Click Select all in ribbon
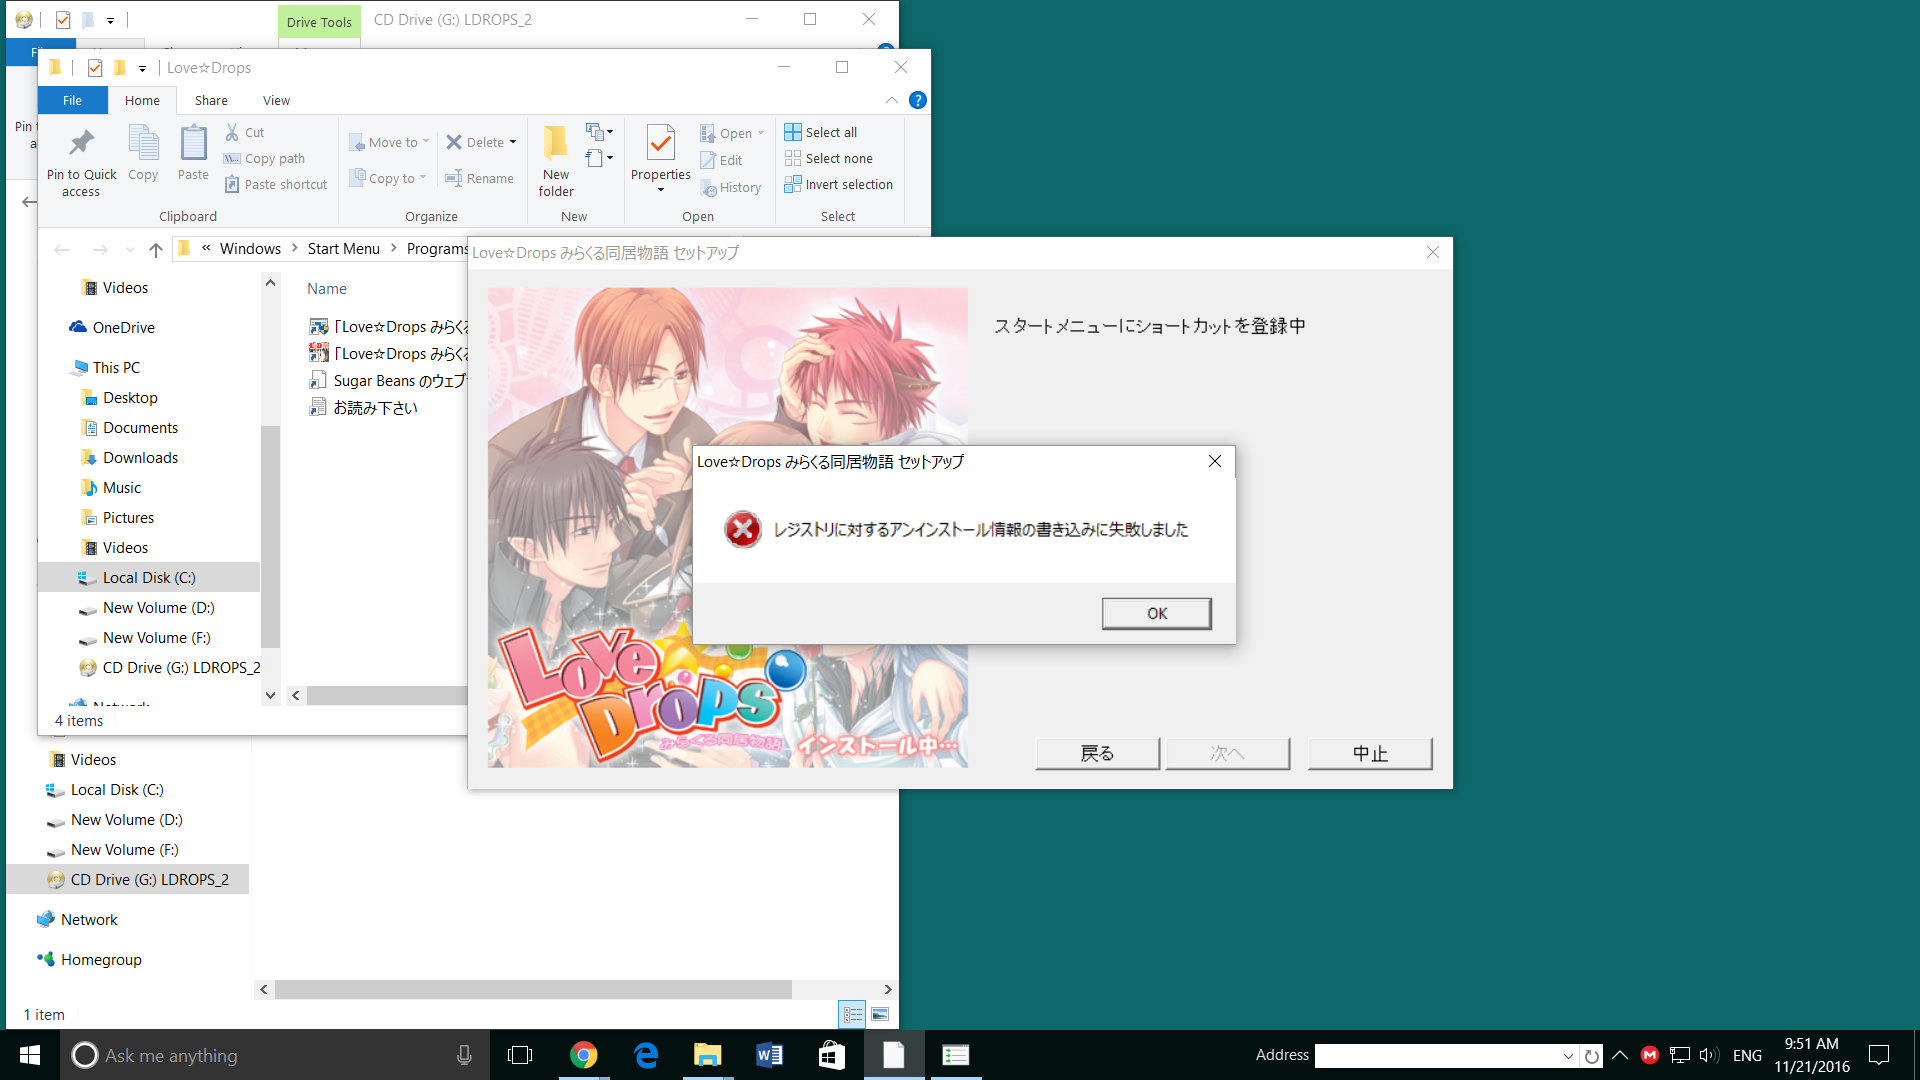 point(821,132)
